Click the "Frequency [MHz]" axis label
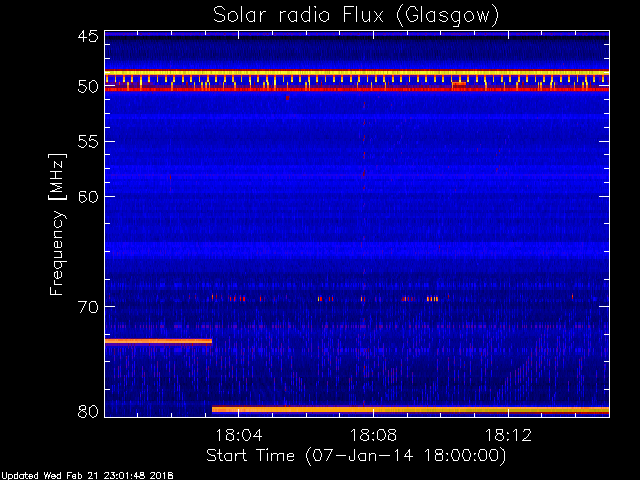 click(57, 224)
